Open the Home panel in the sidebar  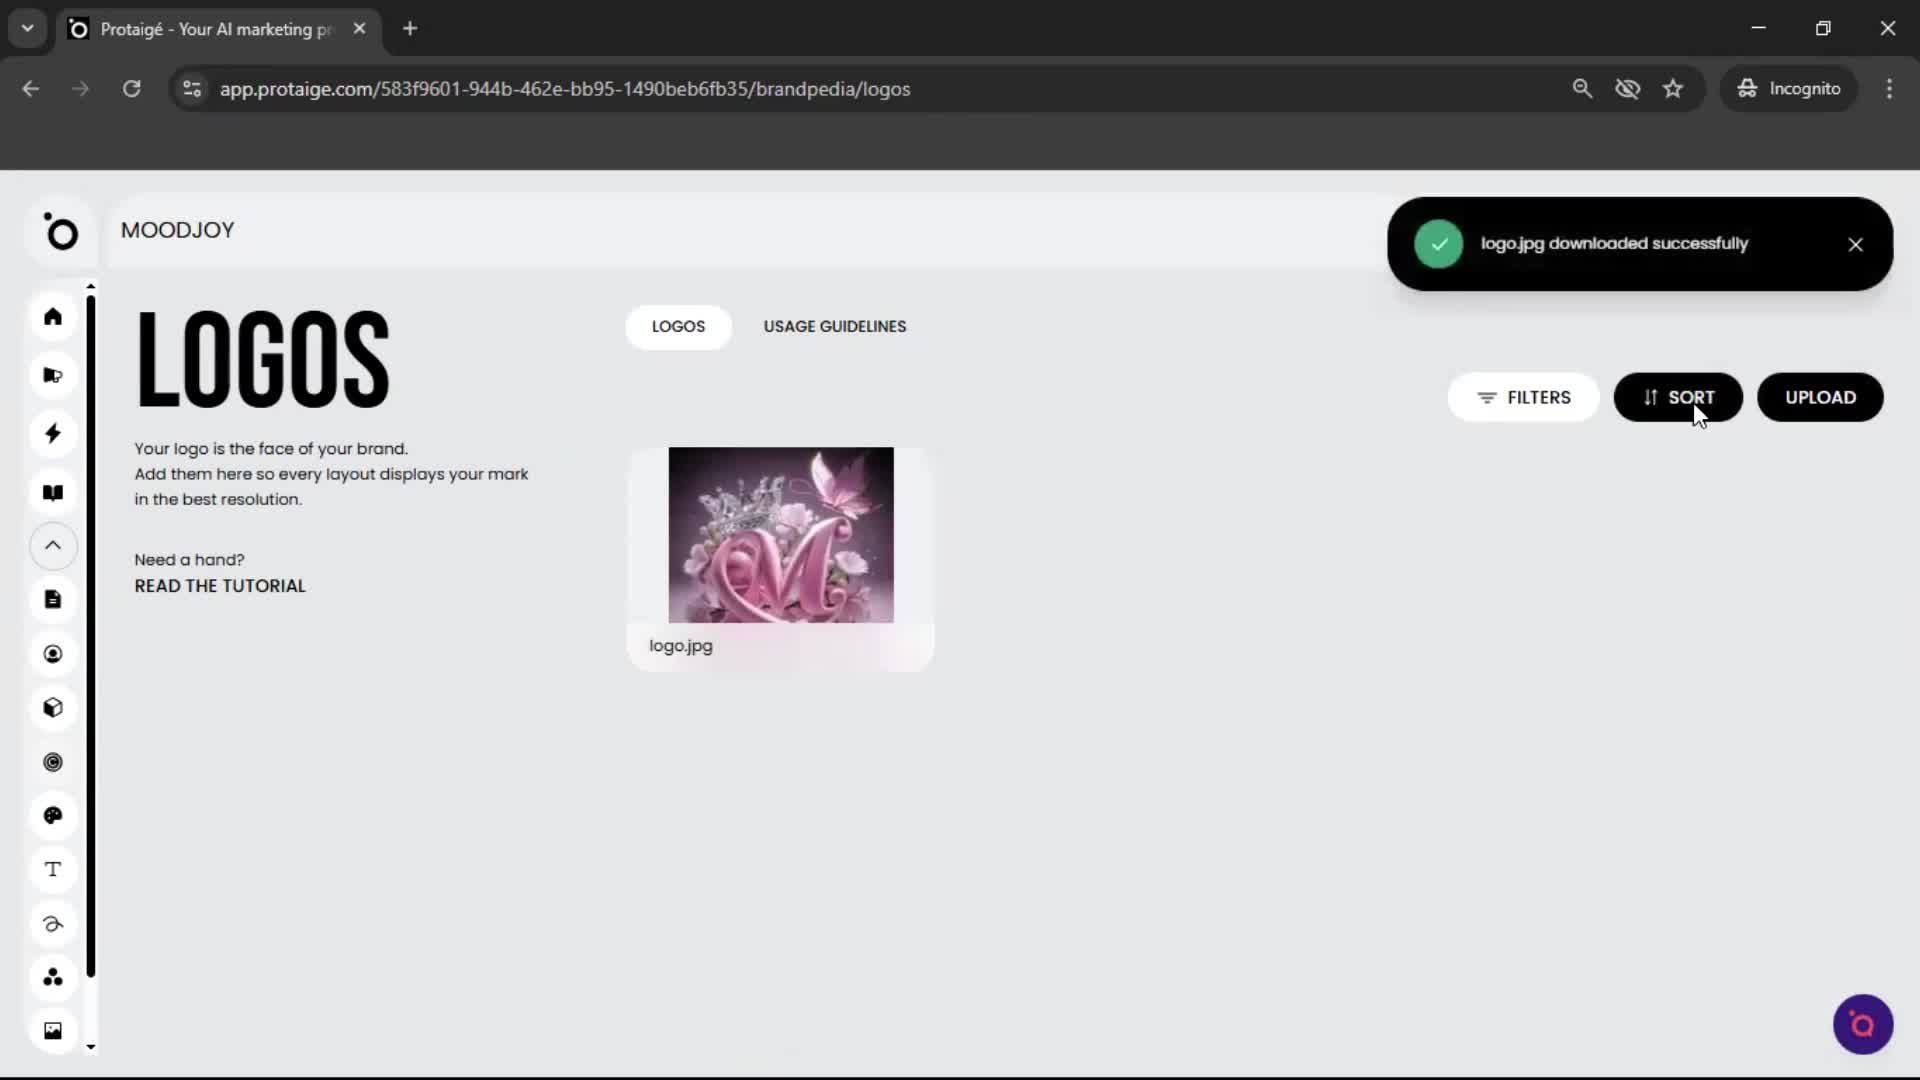click(52, 317)
